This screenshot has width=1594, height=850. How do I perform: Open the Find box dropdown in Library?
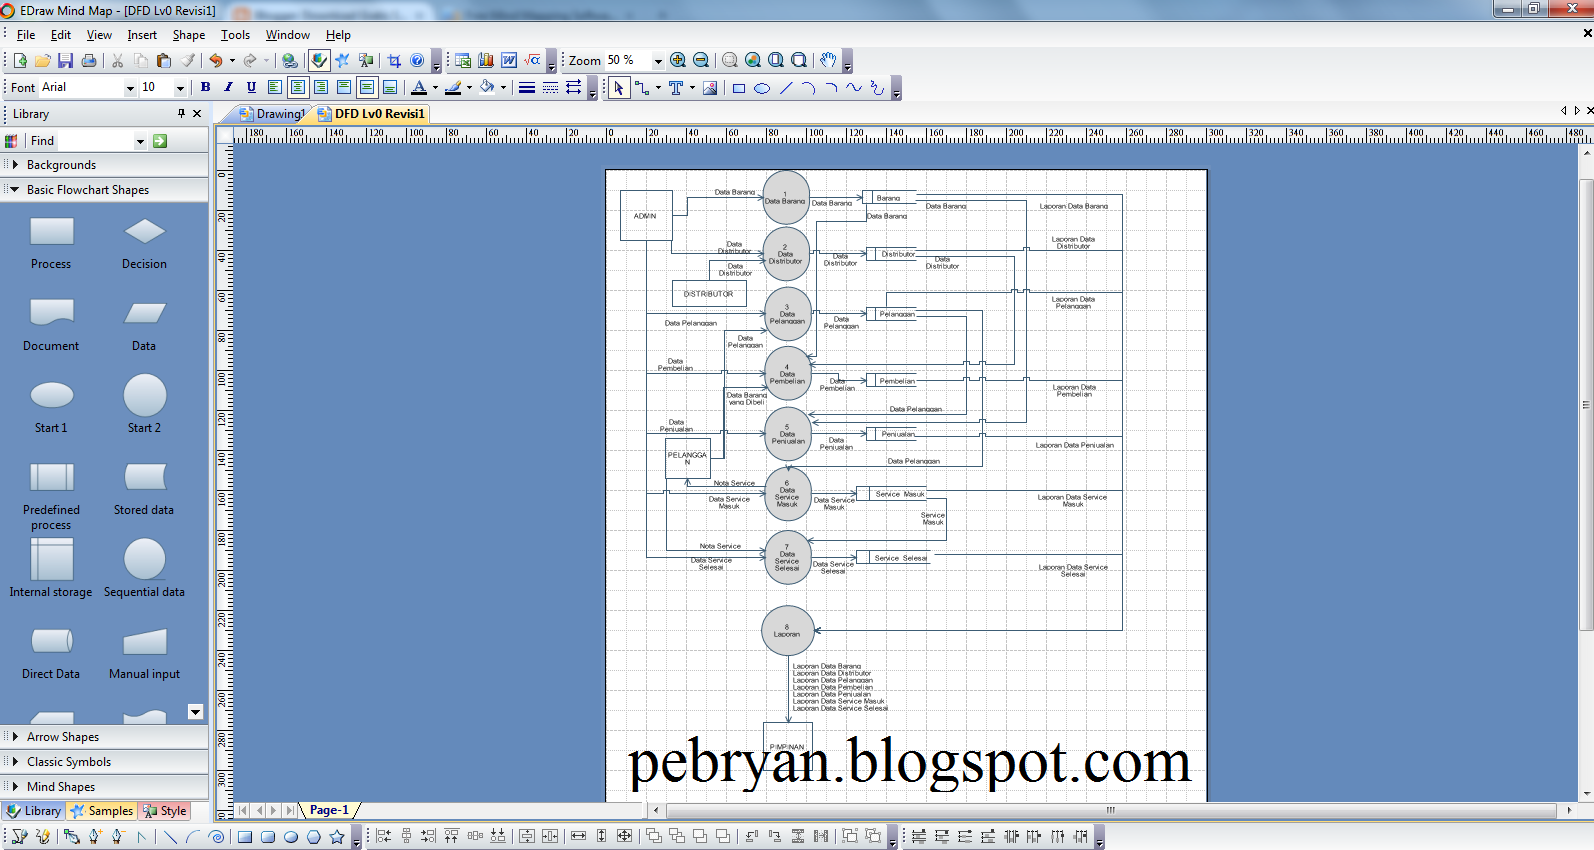point(140,141)
